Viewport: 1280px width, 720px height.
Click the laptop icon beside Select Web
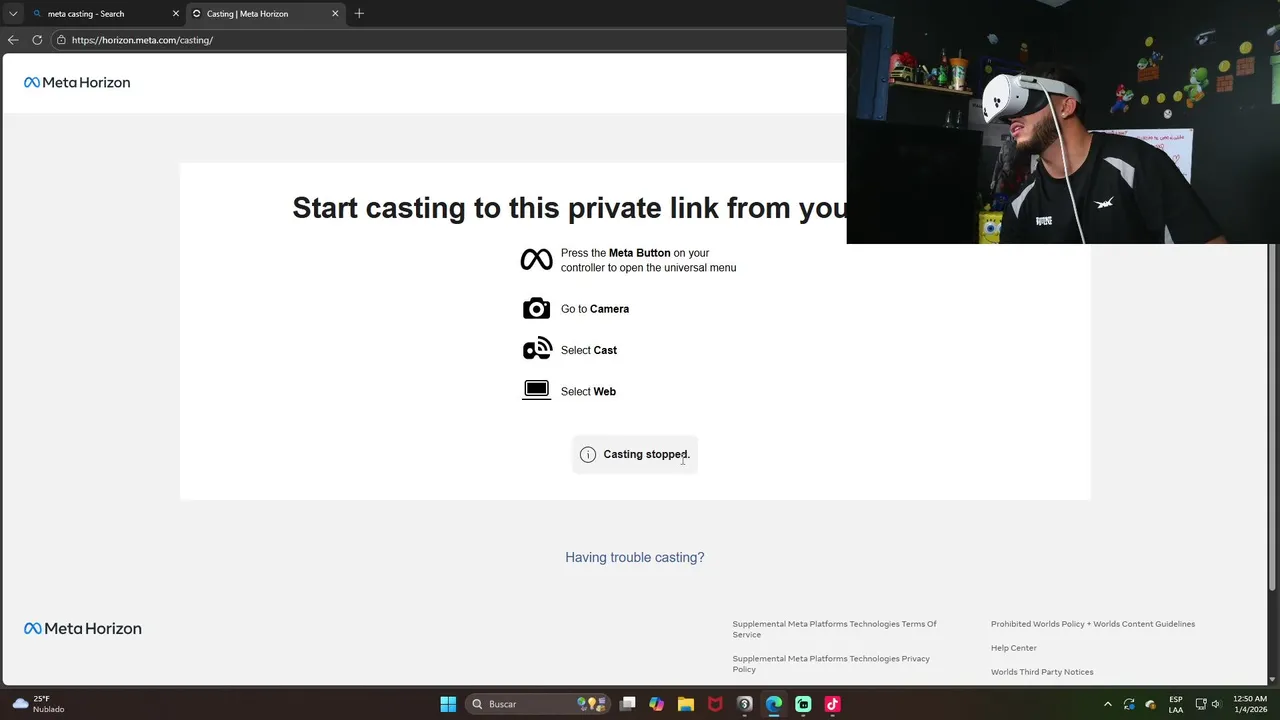tap(536, 390)
